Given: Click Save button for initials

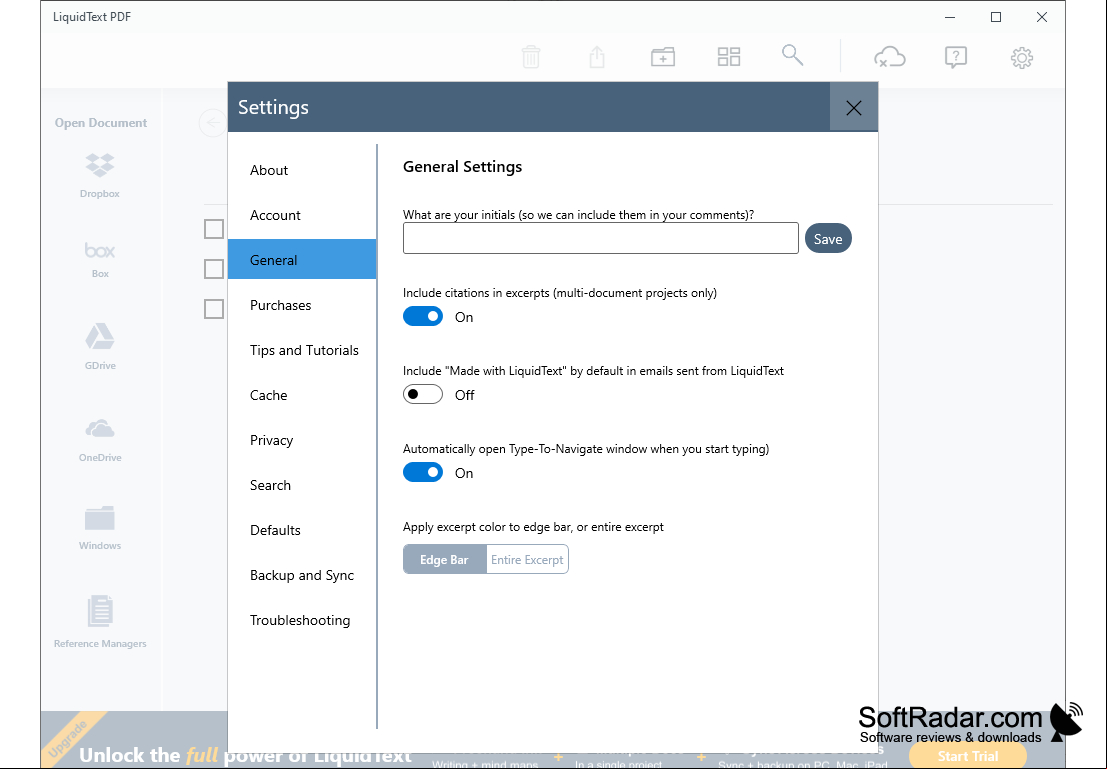Looking at the screenshot, I should click(828, 239).
